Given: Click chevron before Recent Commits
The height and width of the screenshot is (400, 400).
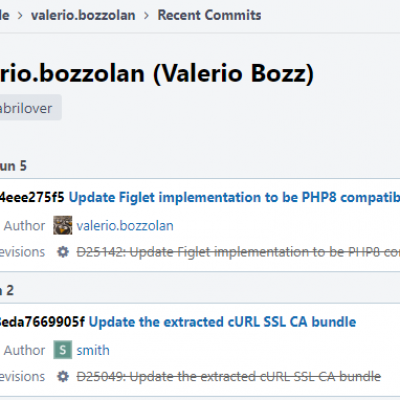Looking at the screenshot, I should [x=146, y=16].
